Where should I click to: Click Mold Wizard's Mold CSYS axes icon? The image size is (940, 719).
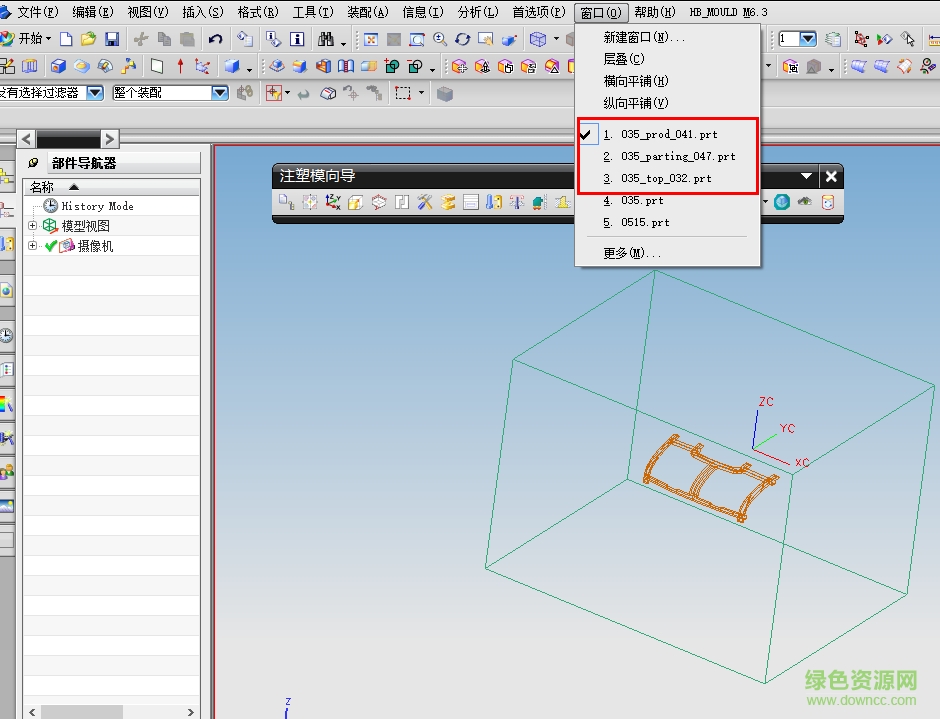tap(333, 202)
